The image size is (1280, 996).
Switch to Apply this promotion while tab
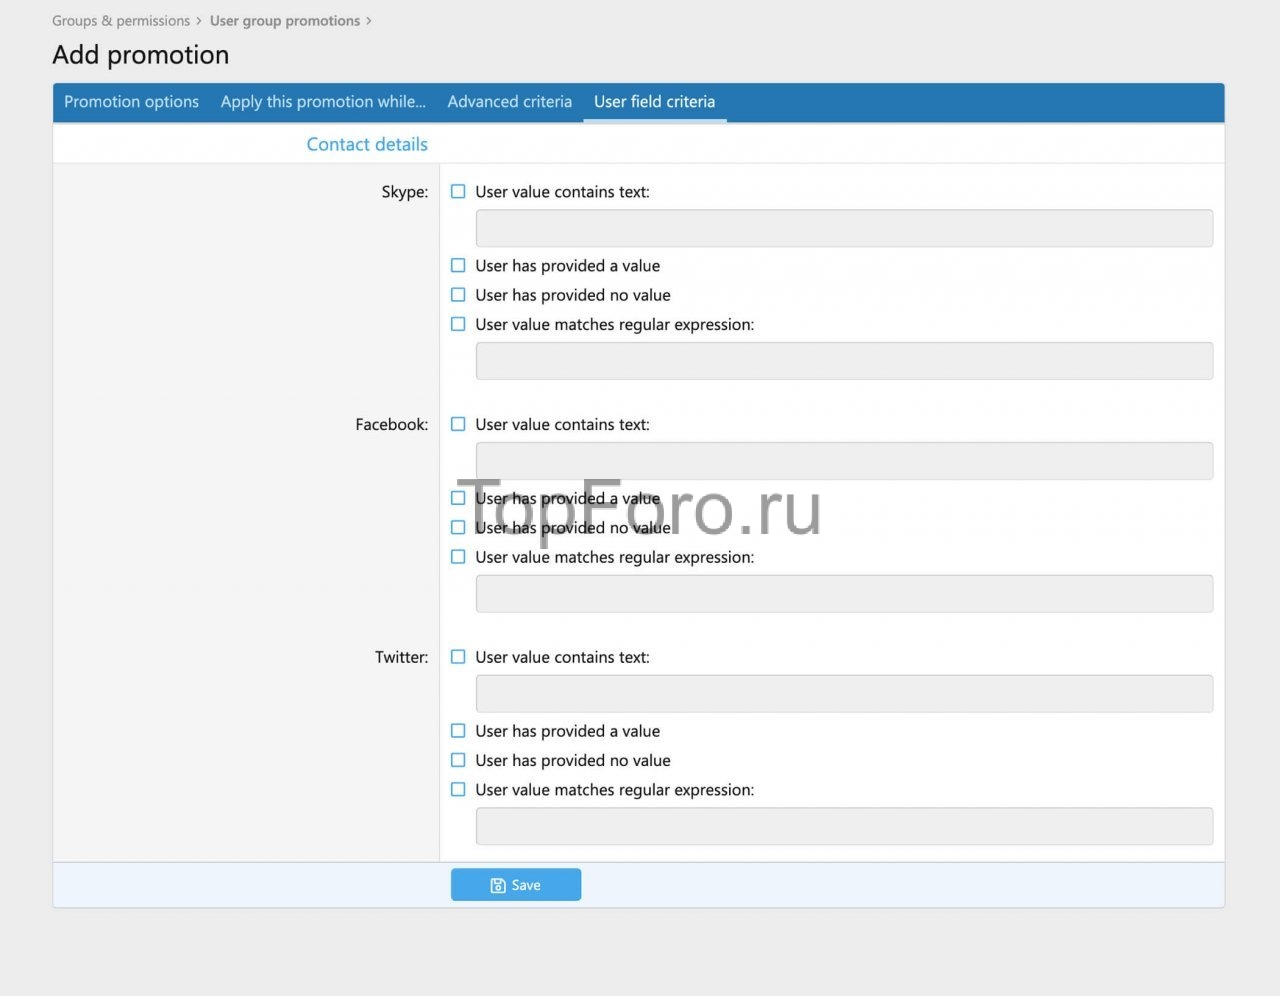tap(323, 102)
